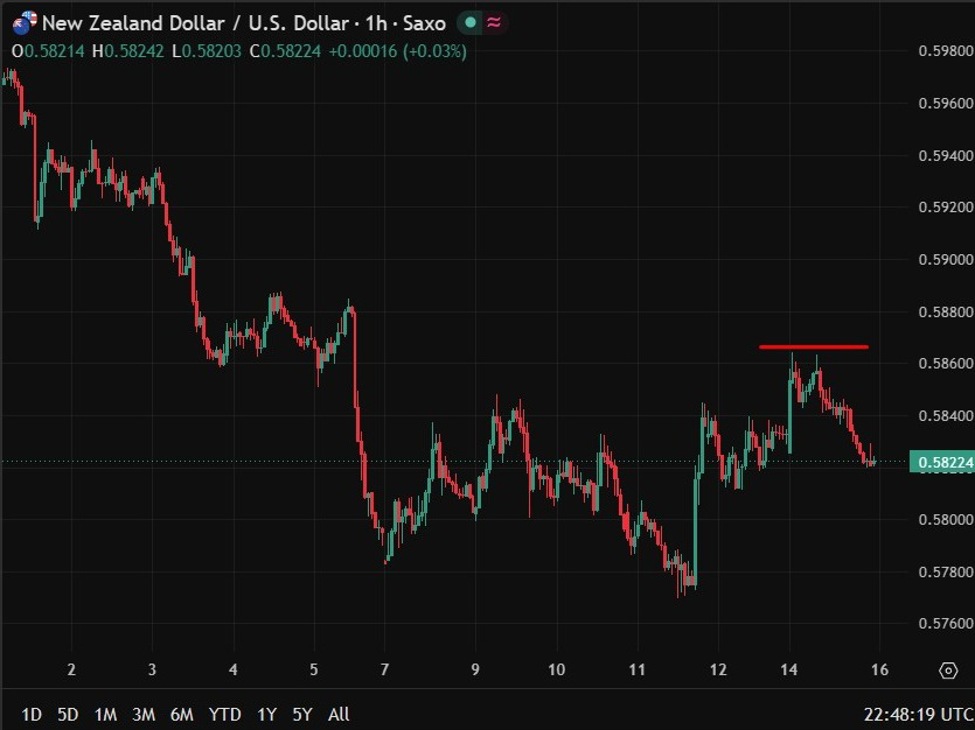Click the NZD/USD currency flag icon
This screenshot has height=730, width=975.
(24, 22)
